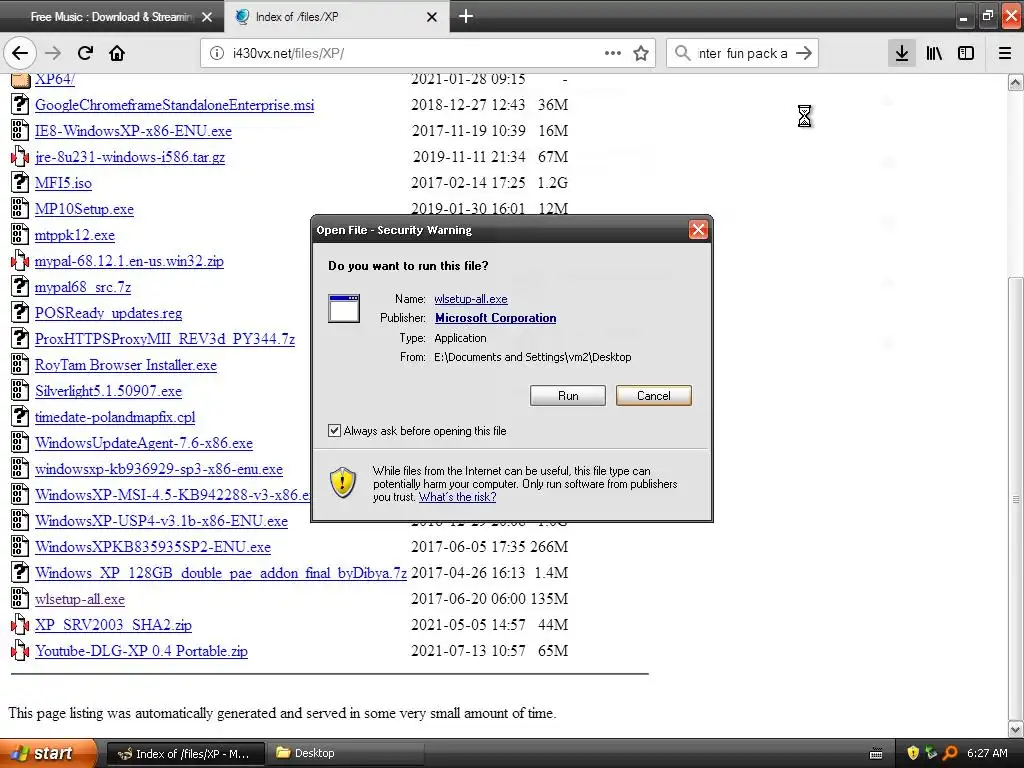
Task: Click the page scrollbar up arrow
Action: [1016, 82]
